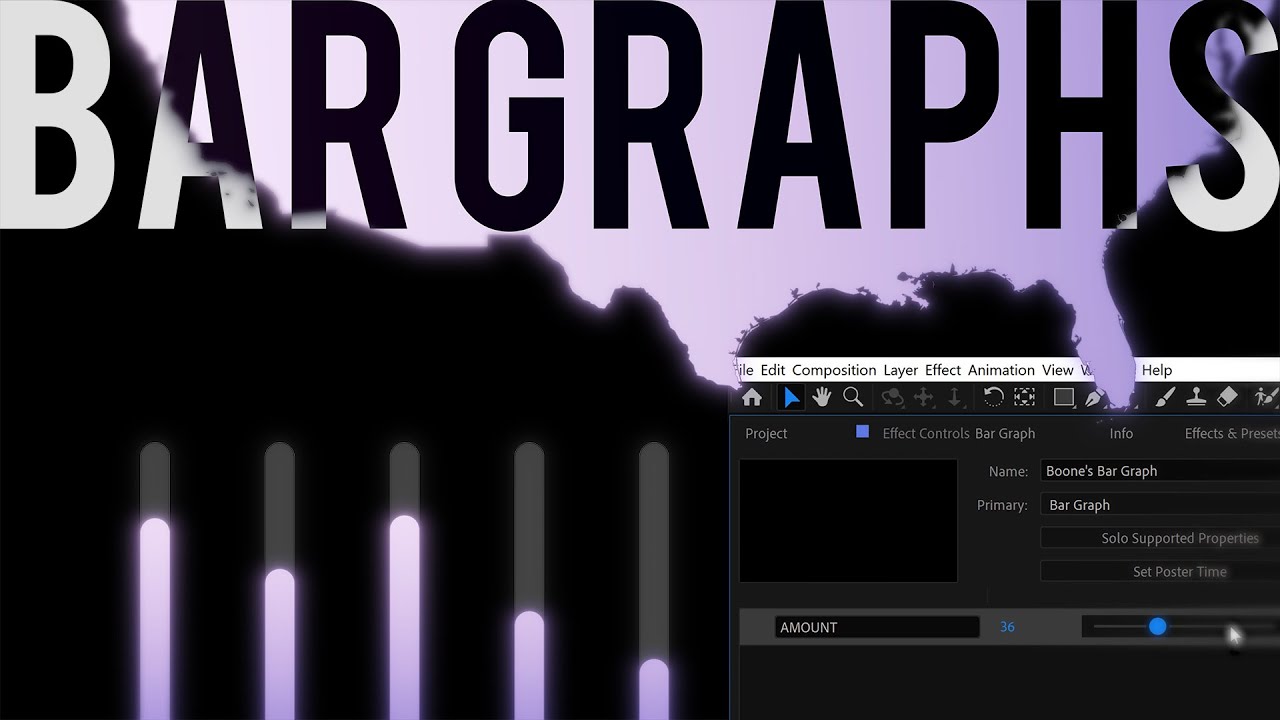Click the Name field Boone's Bar Graph

1160,471
